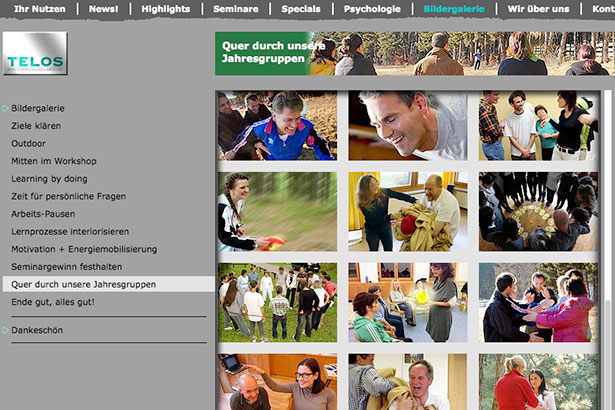Click the arrow icon beside Dankeschön

click(x=5, y=330)
